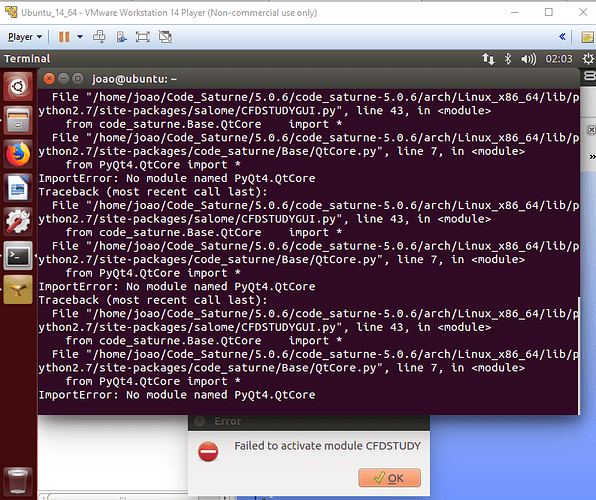Open System Settings from launcher
This screenshot has height=500, width=596.
(18, 222)
